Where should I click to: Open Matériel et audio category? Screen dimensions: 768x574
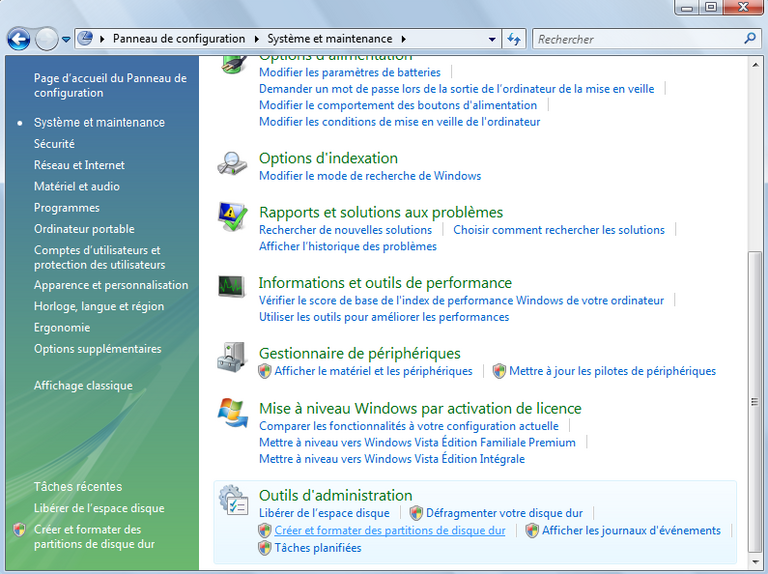click(x=77, y=187)
